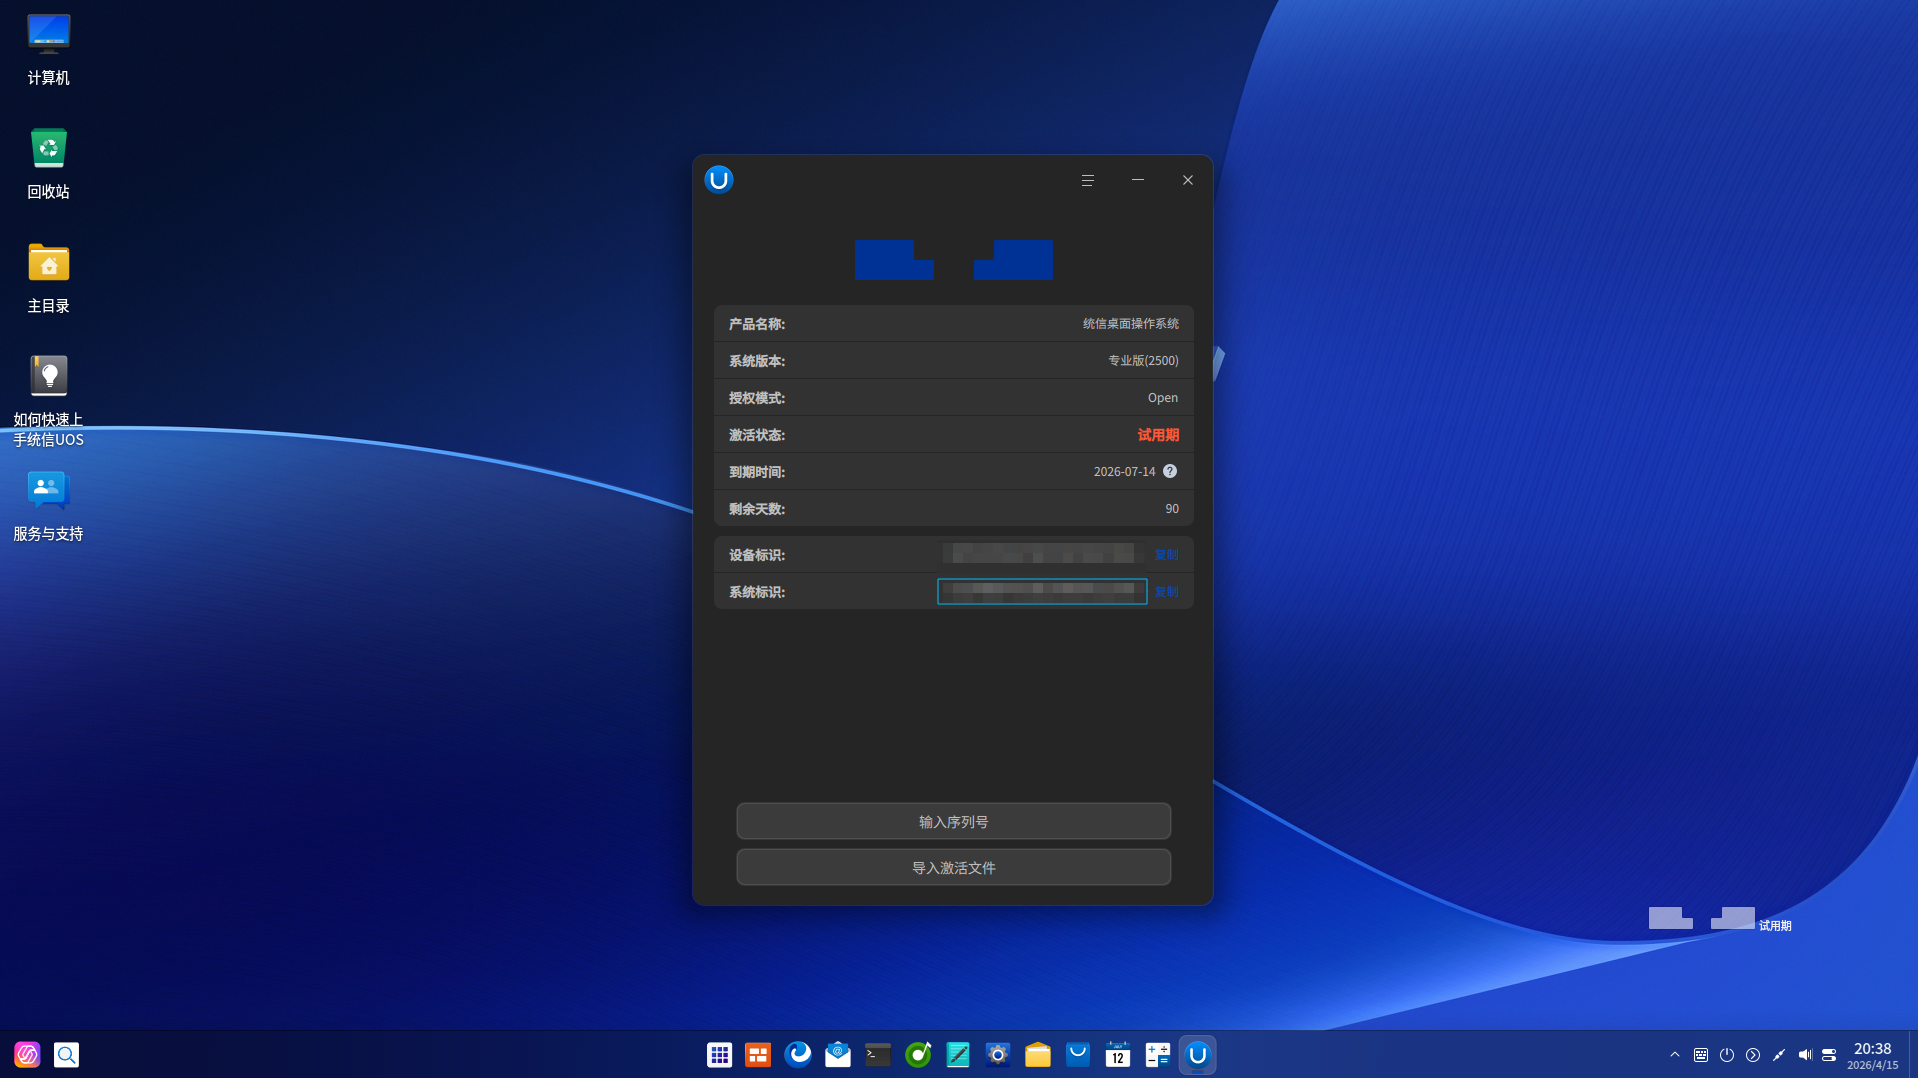Copy the device ID (设备标识)

tap(1166, 555)
